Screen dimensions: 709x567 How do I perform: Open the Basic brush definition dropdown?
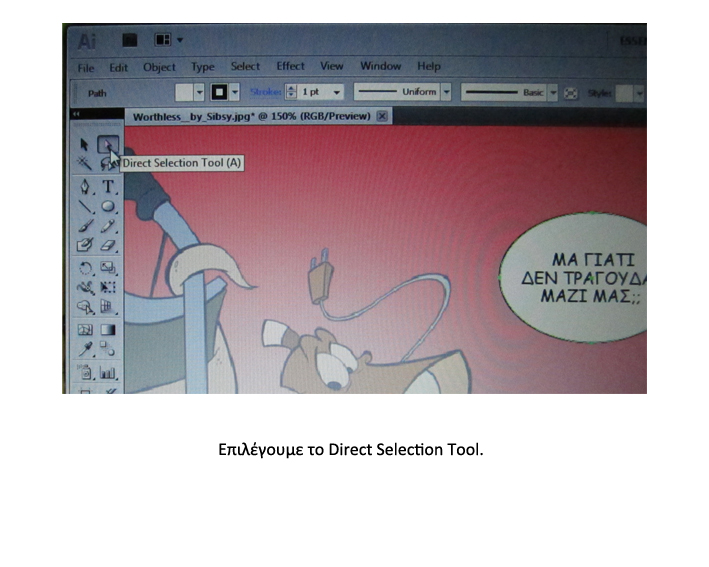click(x=553, y=93)
